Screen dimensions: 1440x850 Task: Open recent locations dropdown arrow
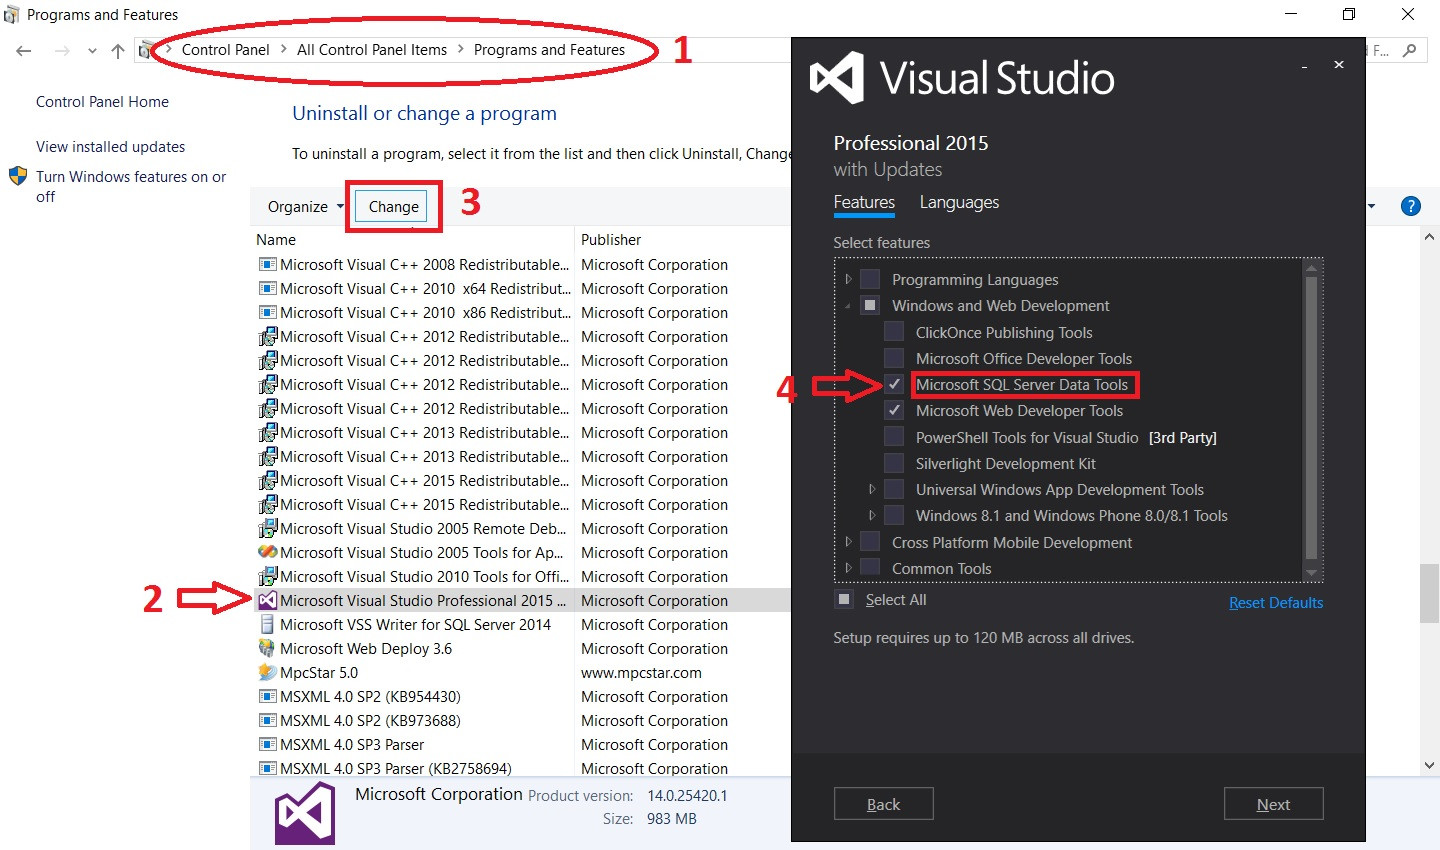point(92,51)
